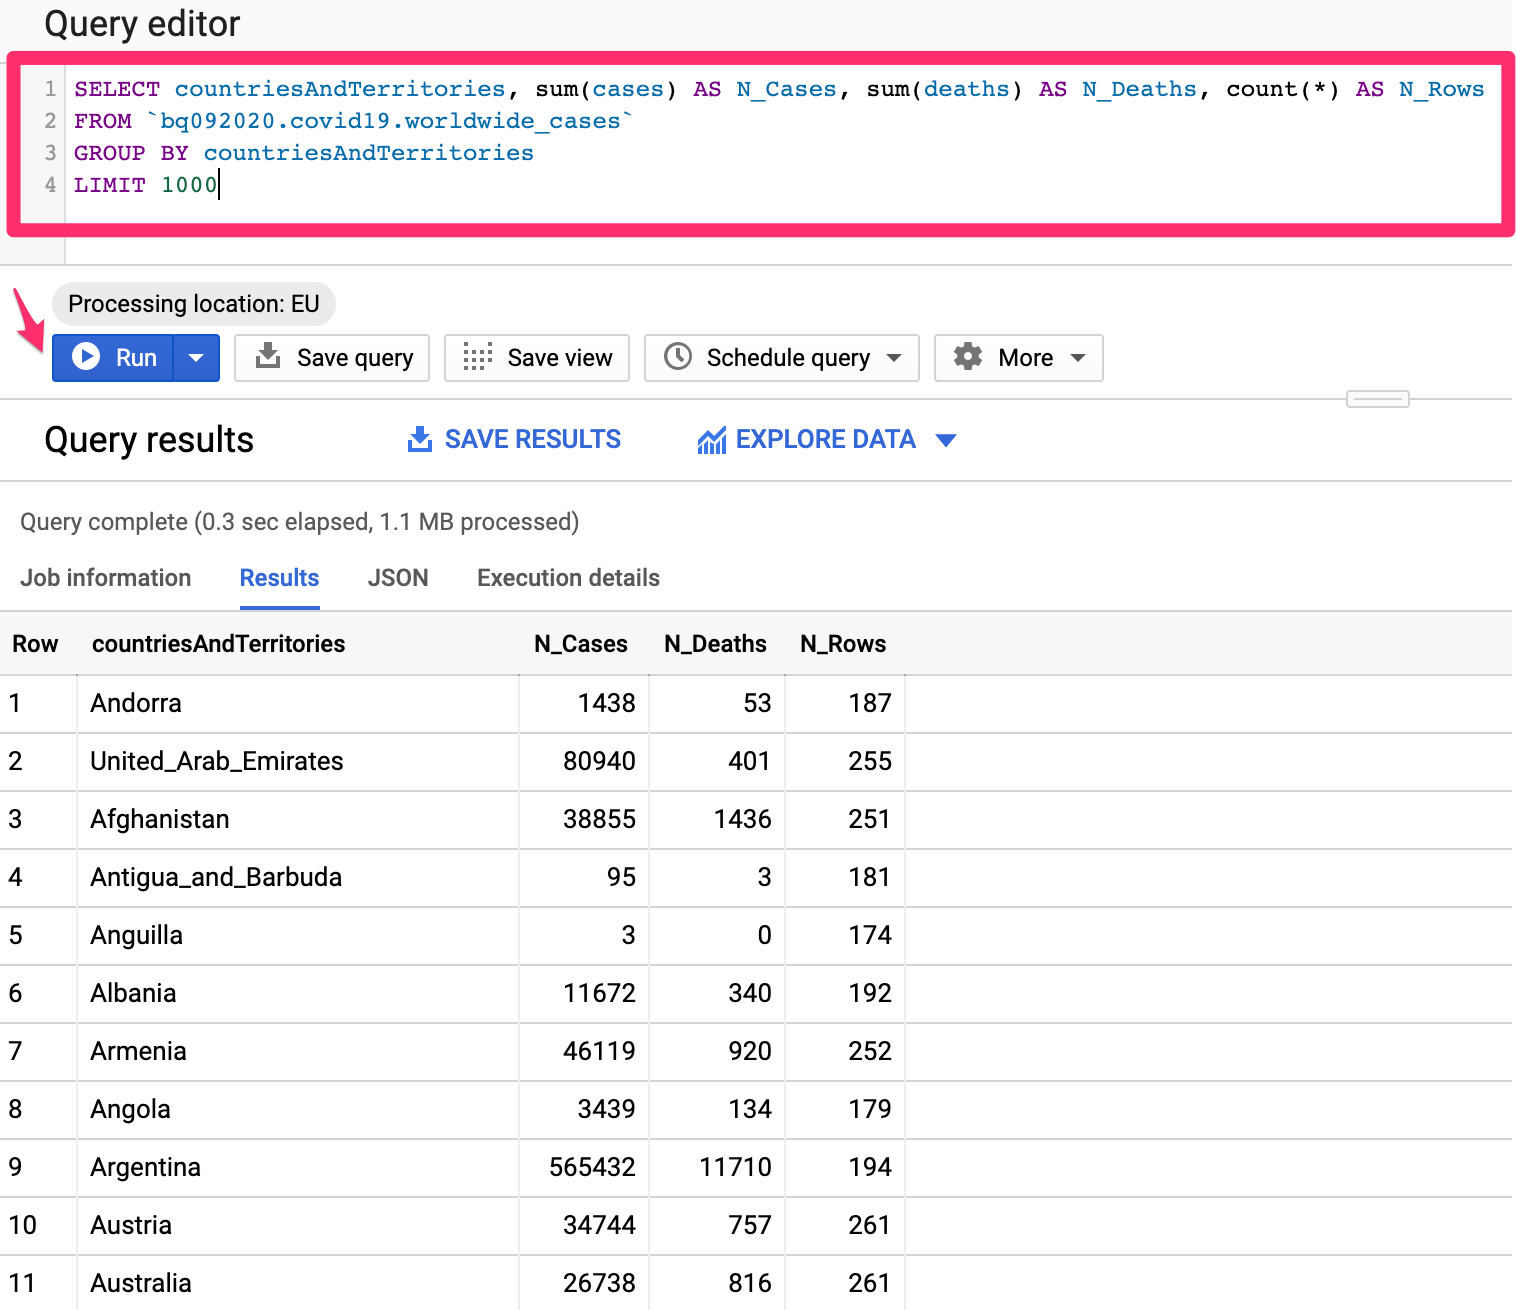Click the Schedule query clock icon
Image resolution: width=1516 pixels, height=1310 pixels.
(x=678, y=357)
